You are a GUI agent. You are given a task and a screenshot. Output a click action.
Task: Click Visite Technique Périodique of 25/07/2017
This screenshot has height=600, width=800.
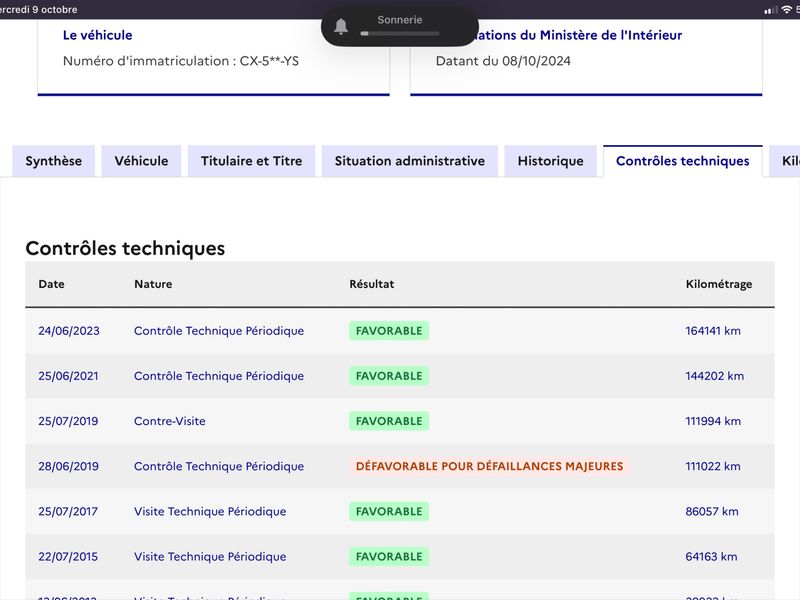pyautogui.click(x=210, y=511)
